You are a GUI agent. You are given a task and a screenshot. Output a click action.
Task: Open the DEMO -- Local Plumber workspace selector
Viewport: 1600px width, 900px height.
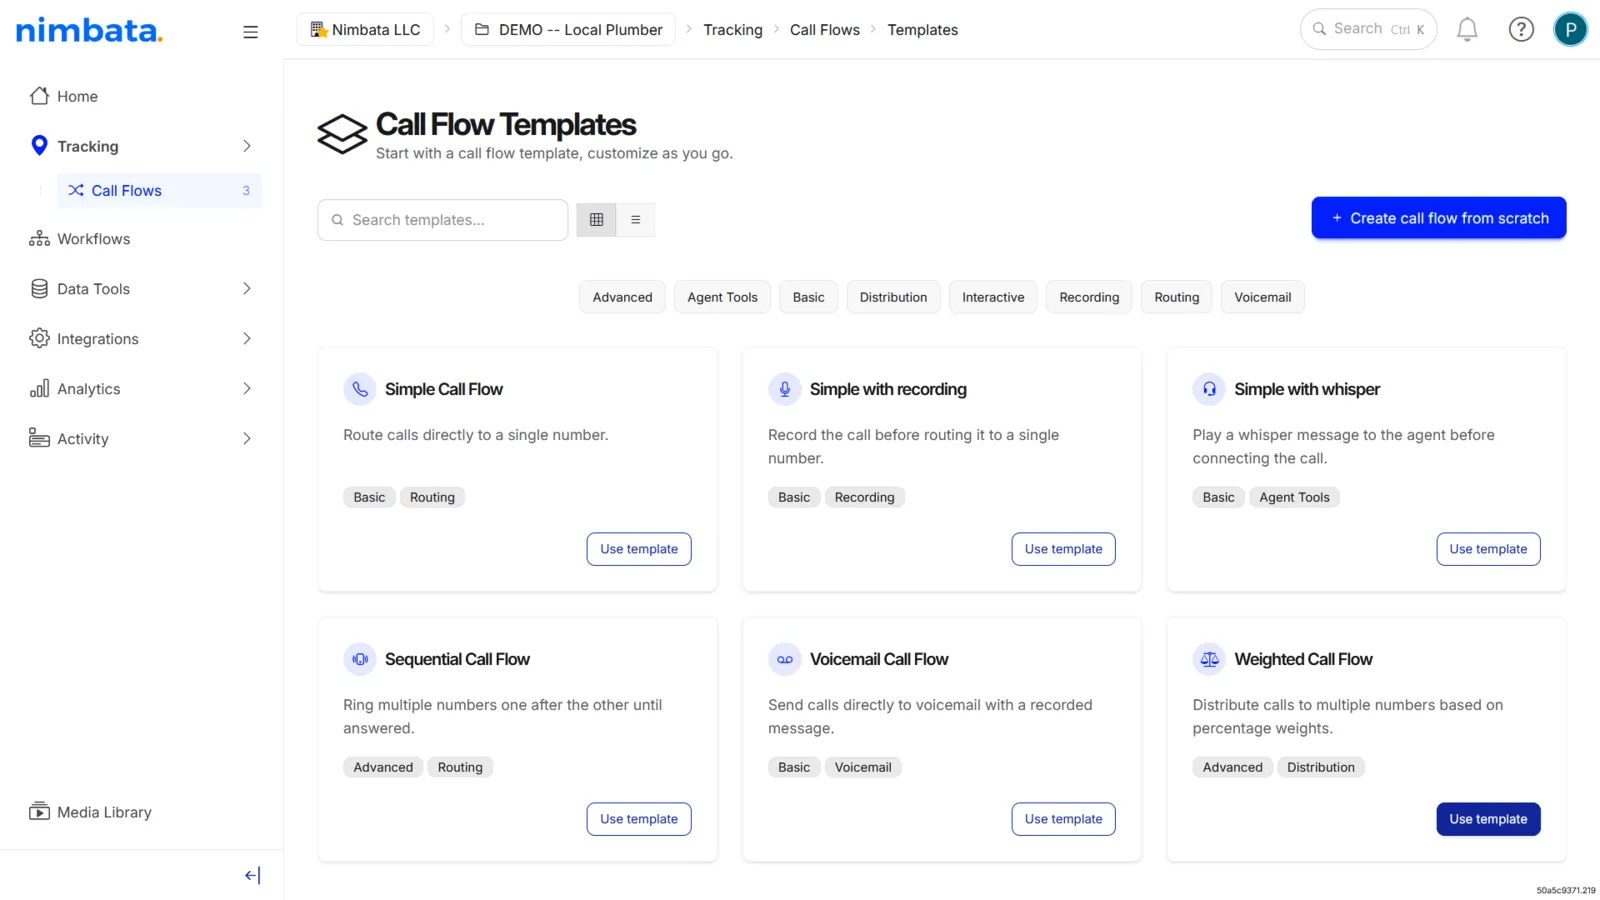[568, 30]
